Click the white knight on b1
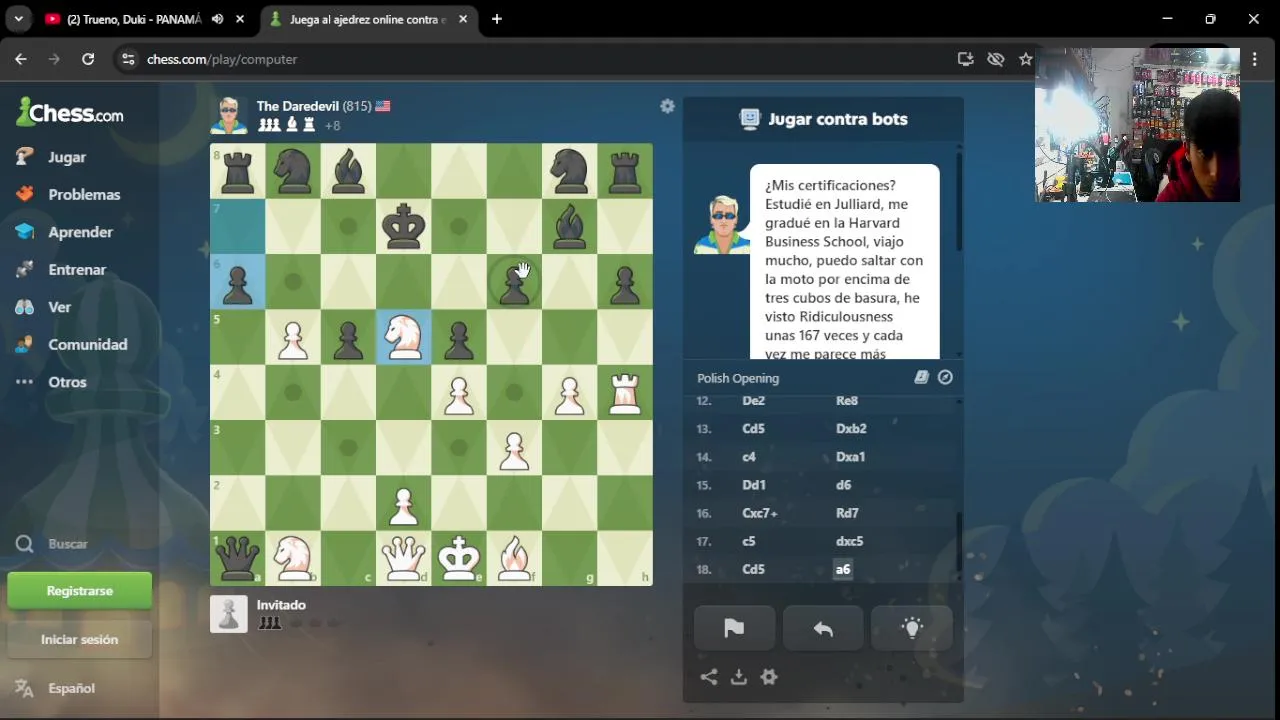 click(x=293, y=558)
